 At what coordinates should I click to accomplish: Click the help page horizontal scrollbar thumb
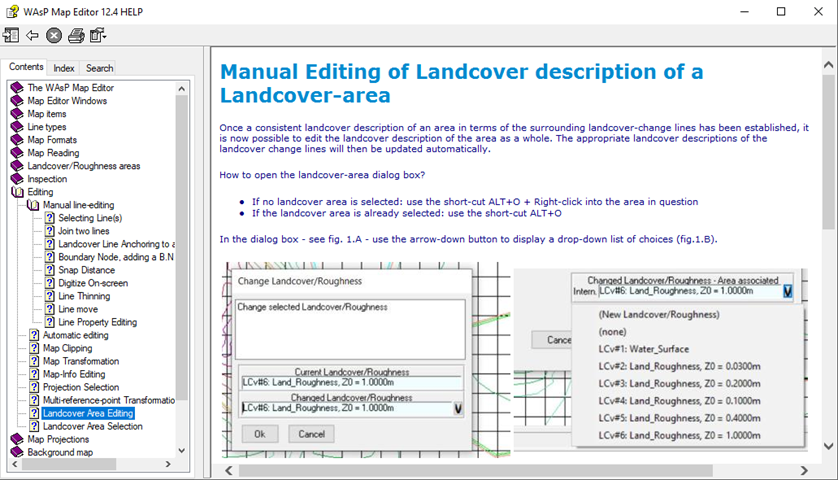[x=476, y=470]
